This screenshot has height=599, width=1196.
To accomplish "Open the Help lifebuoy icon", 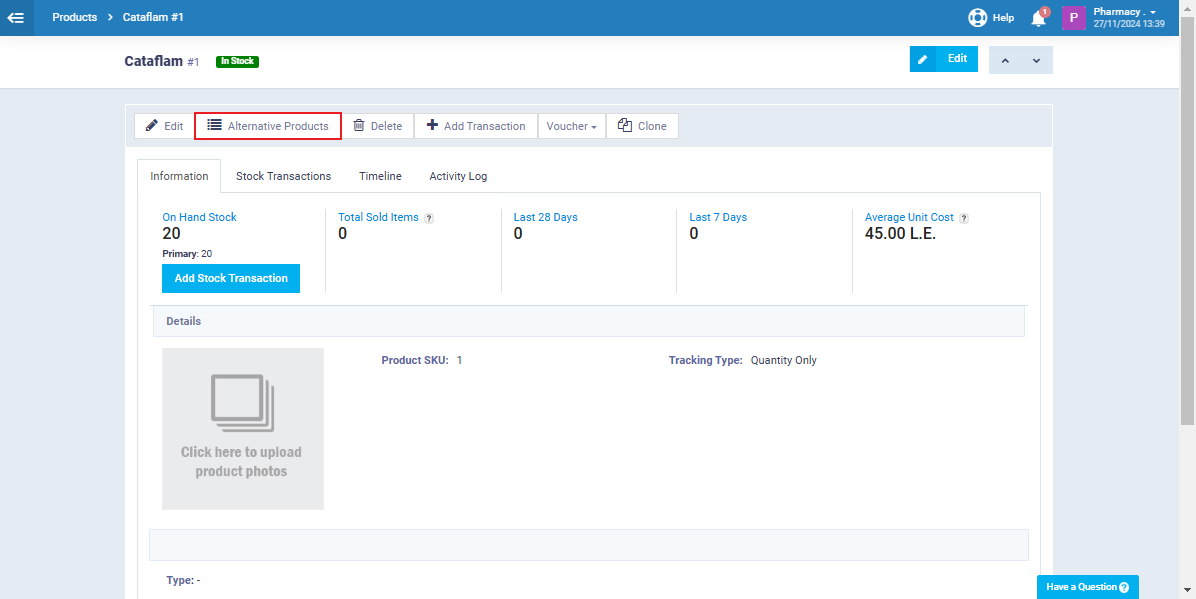I will [977, 18].
